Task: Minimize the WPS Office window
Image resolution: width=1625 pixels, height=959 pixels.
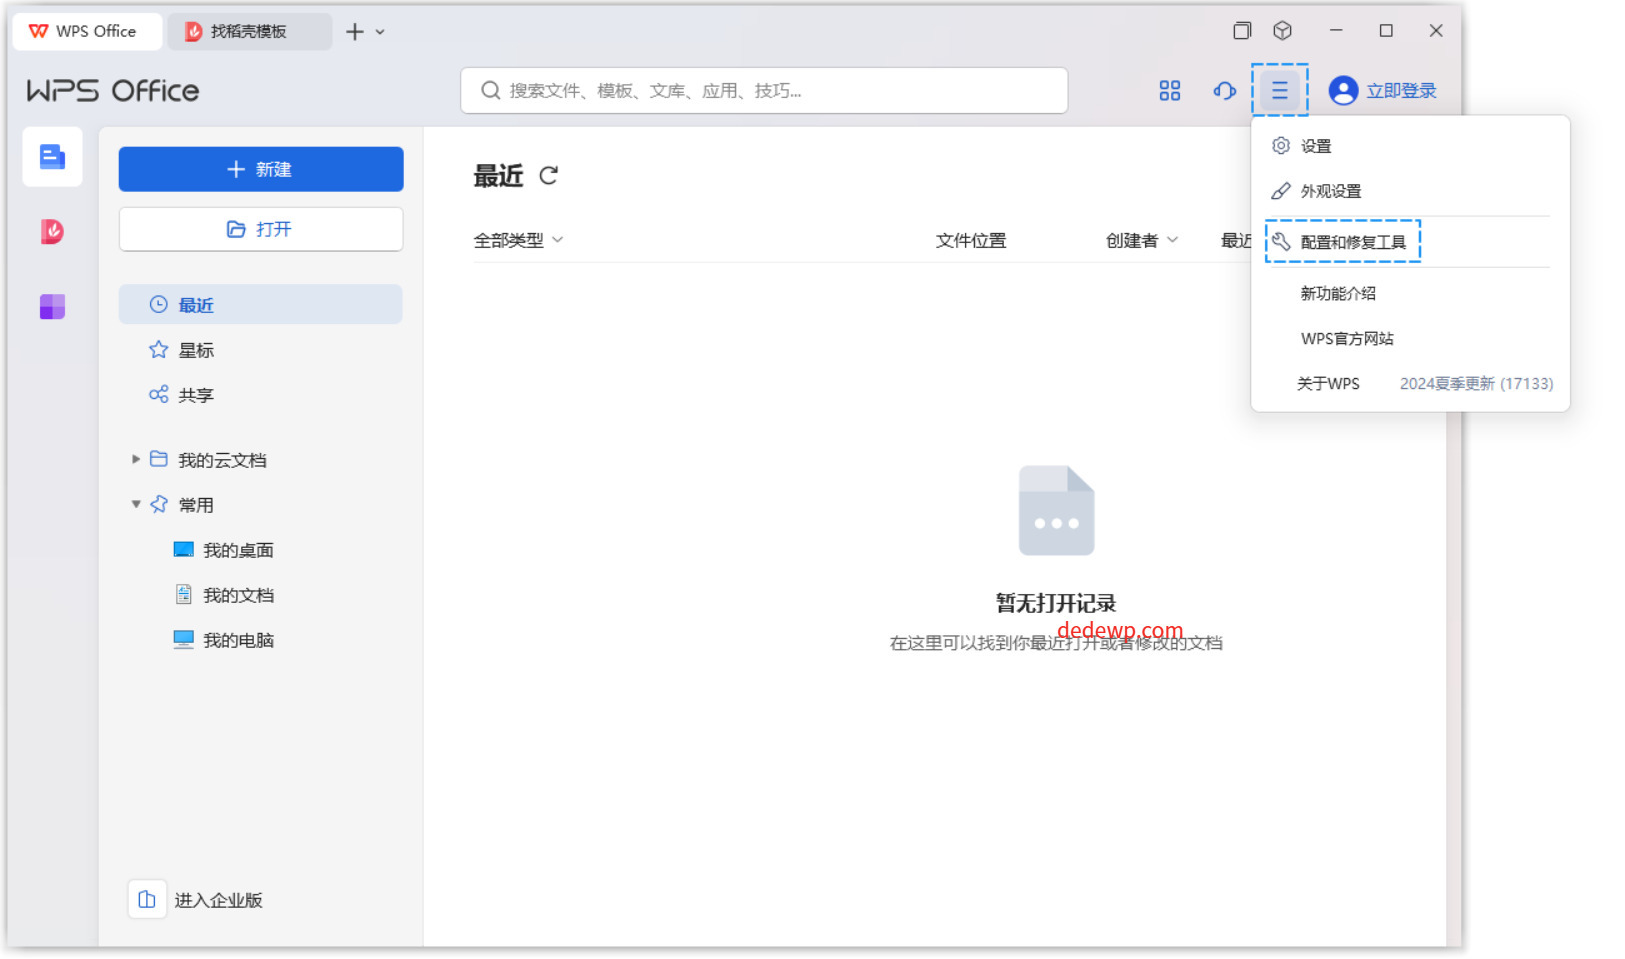Action: 1336,31
